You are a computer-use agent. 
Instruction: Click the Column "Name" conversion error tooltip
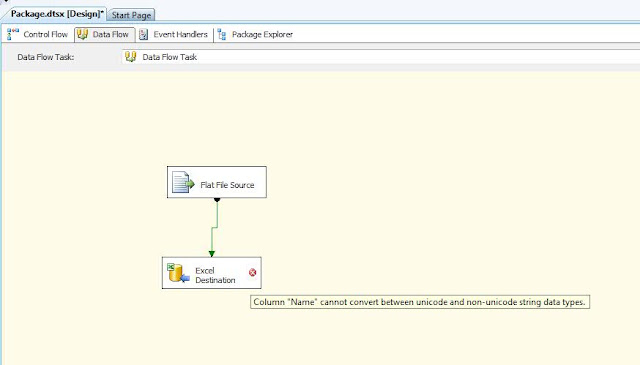click(420, 302)
